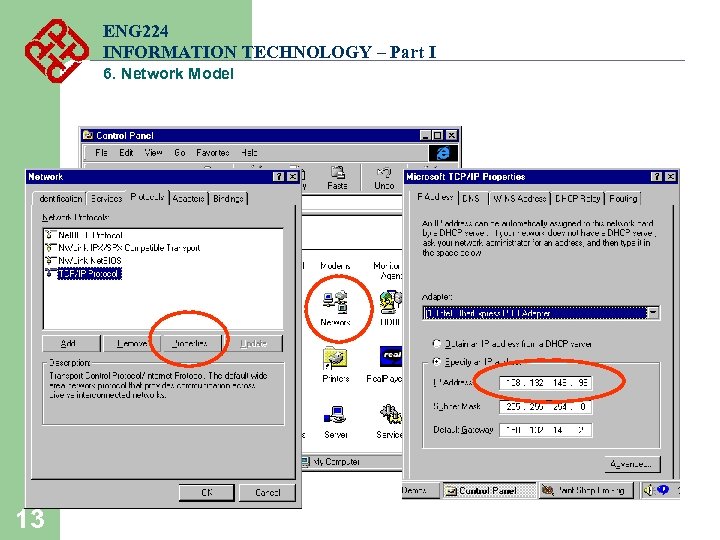Open the Edit menu in Control Panel

(x=126, y=152)
